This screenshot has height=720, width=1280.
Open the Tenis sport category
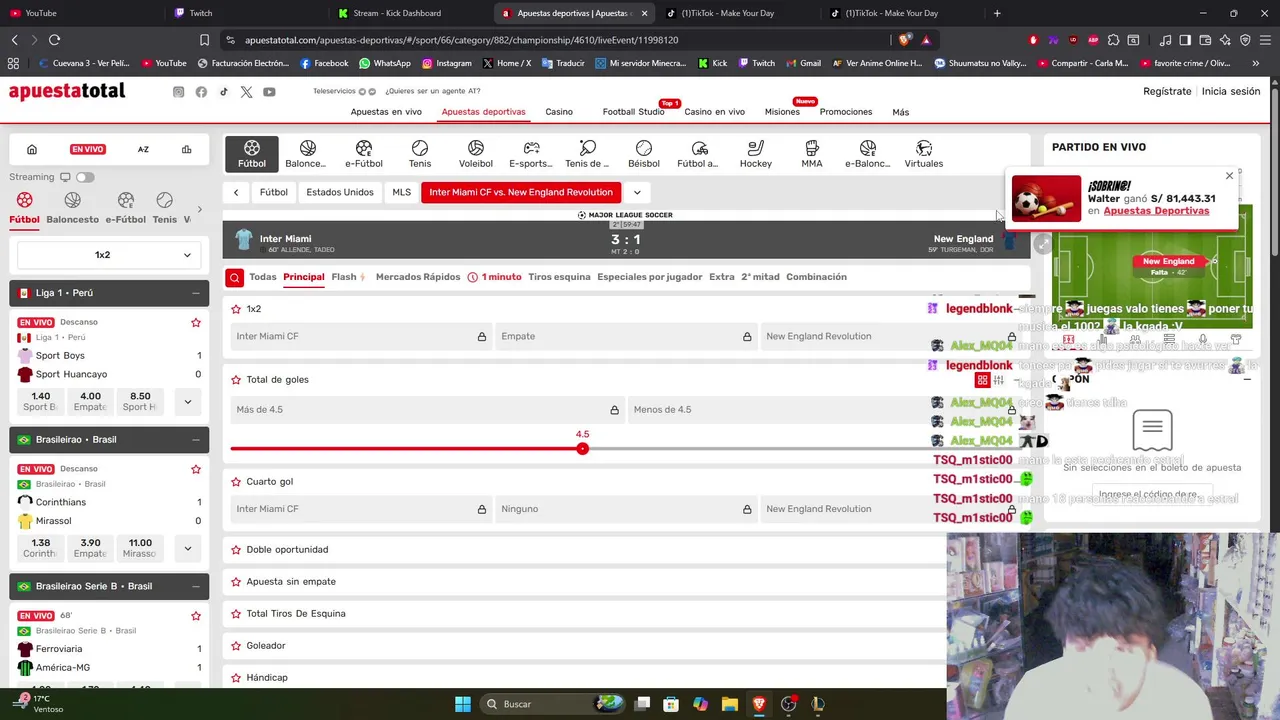(420, 154)
